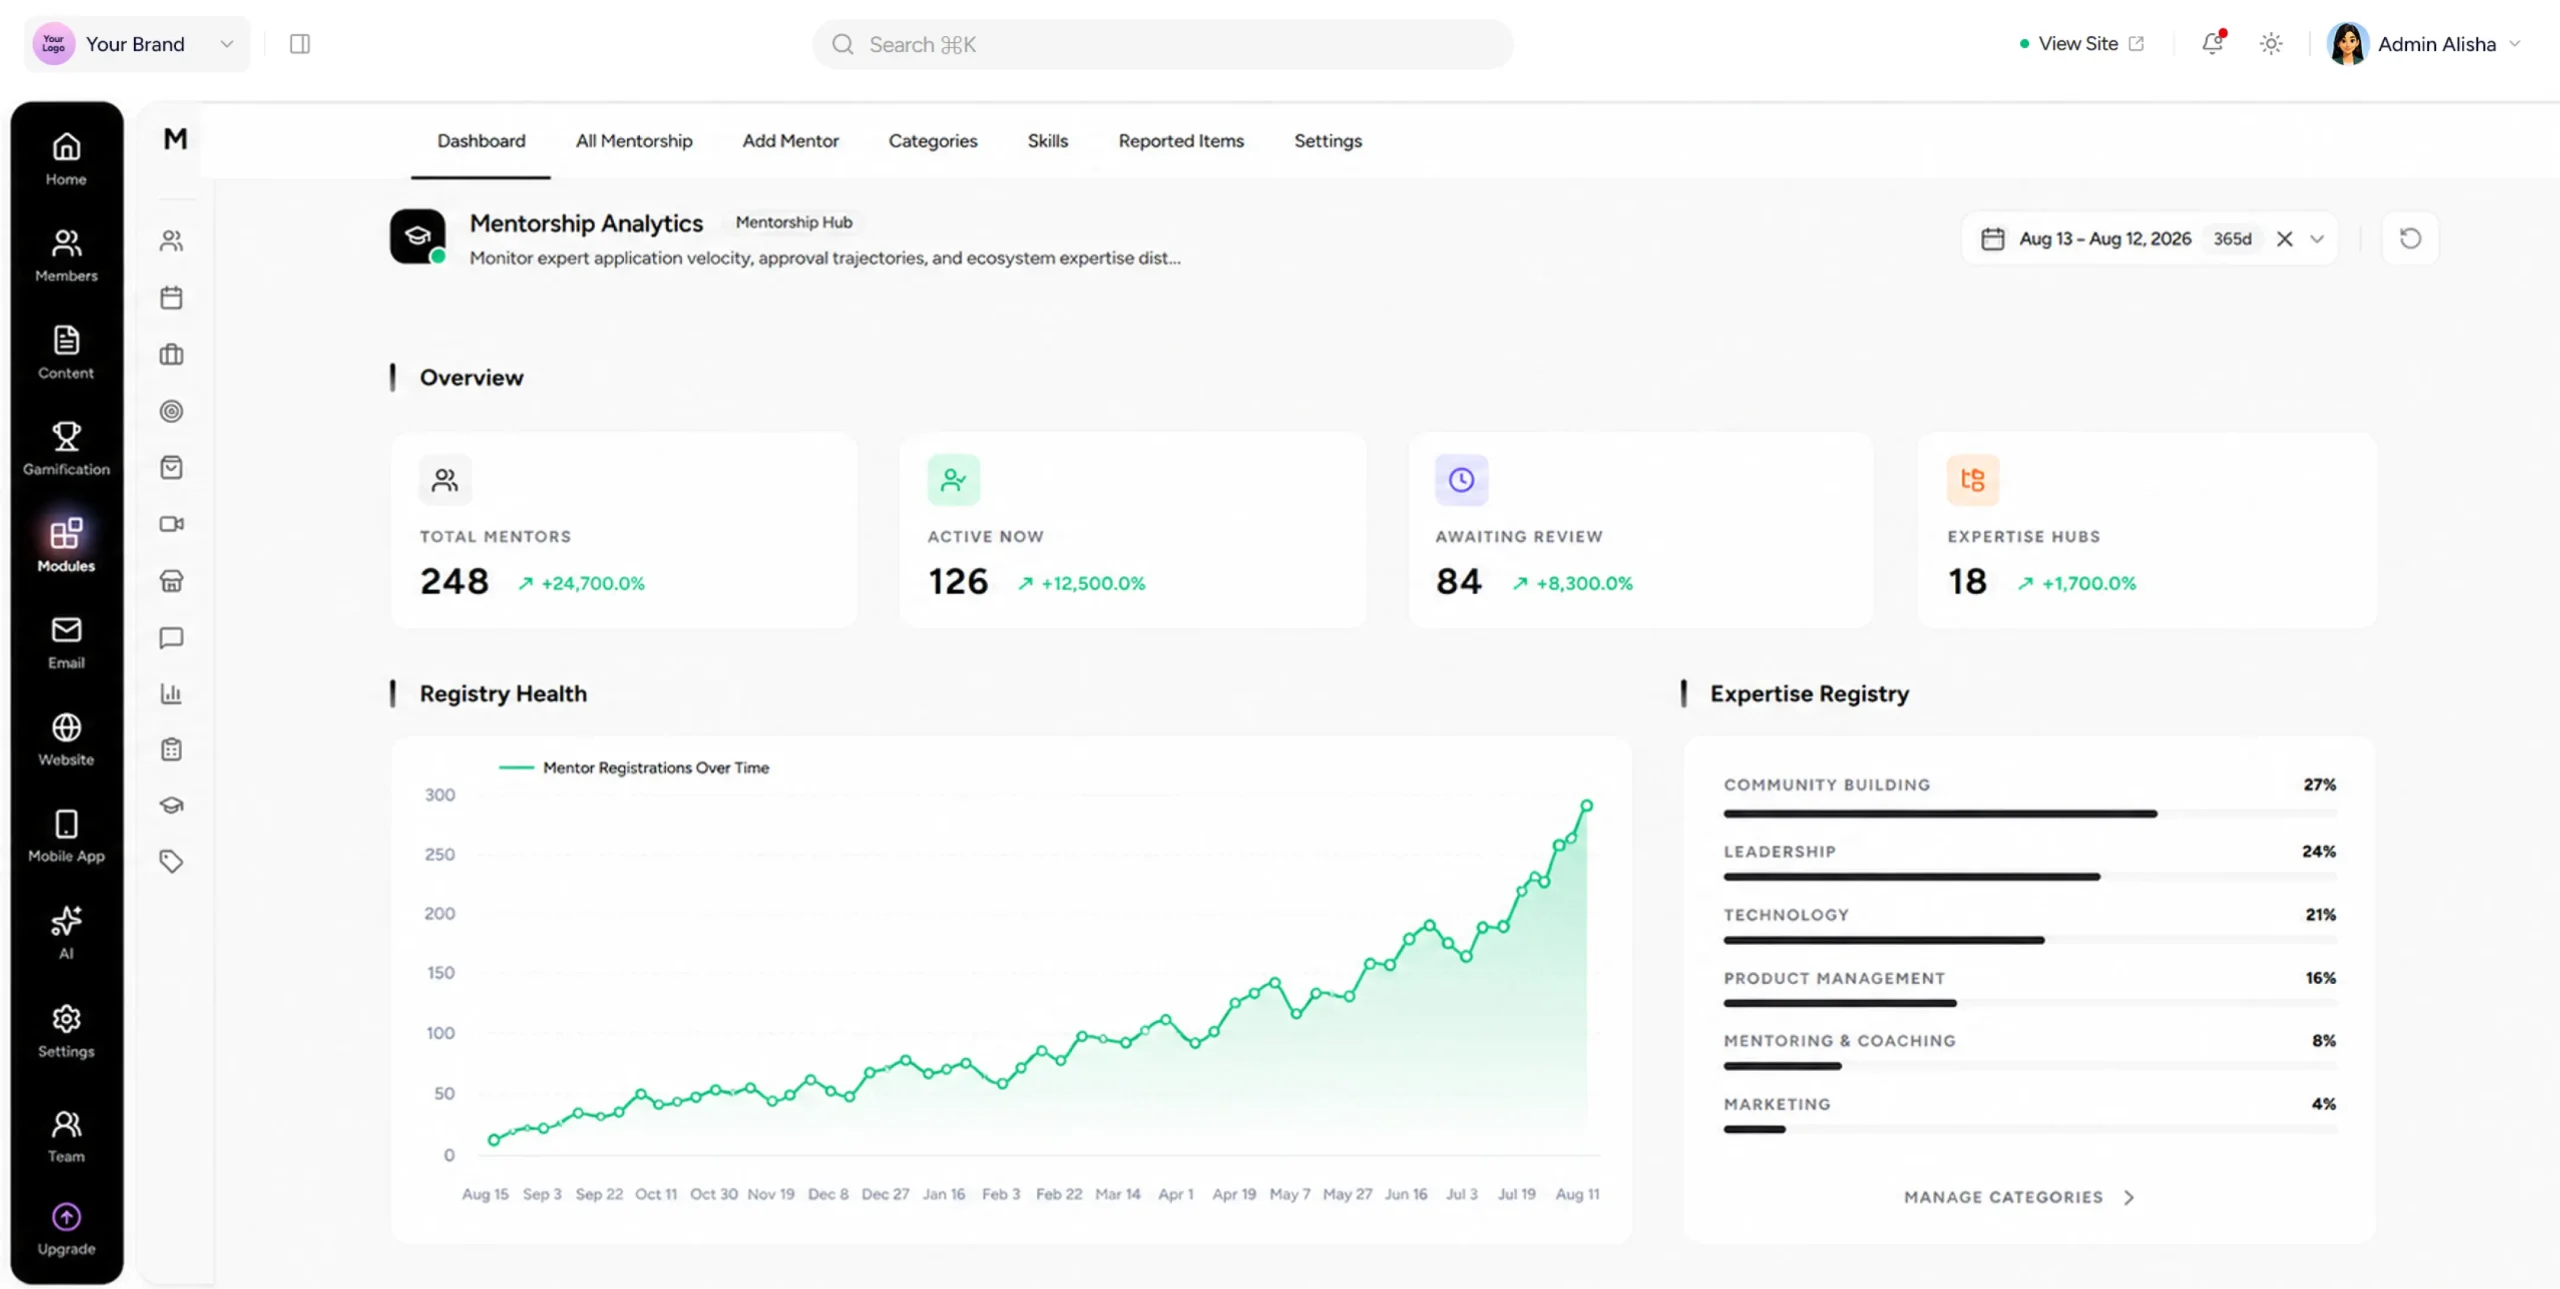
Task: Focus the Search field
Action: pos(1163,44)
